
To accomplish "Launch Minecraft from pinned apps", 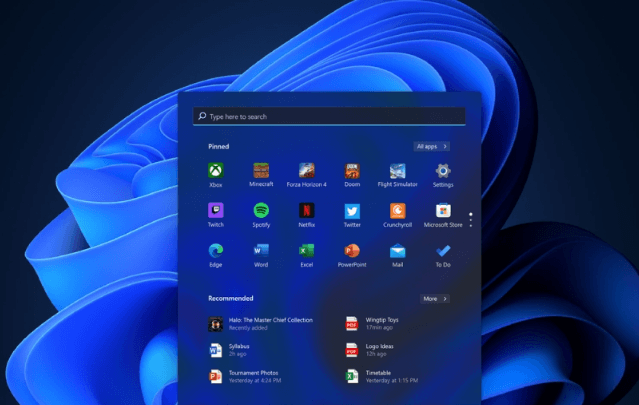I will click(x=261, y=170).
